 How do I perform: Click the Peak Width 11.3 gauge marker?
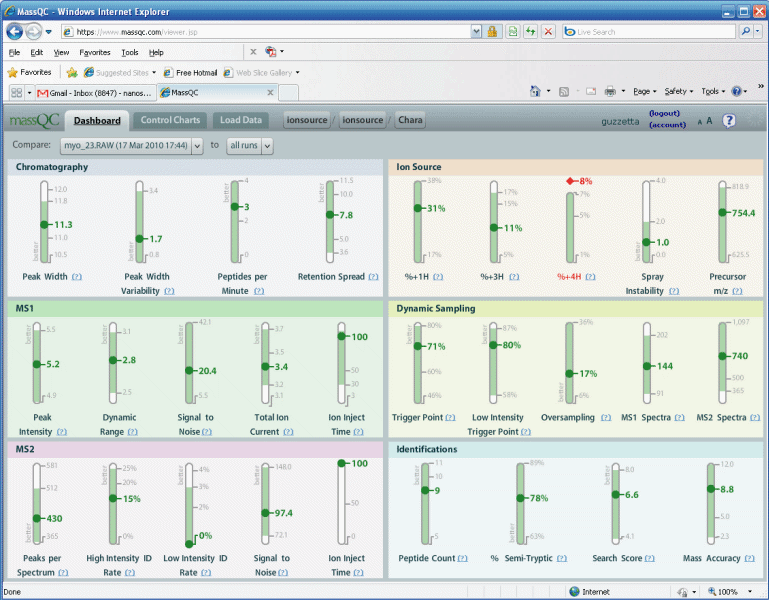click(45, 225)
